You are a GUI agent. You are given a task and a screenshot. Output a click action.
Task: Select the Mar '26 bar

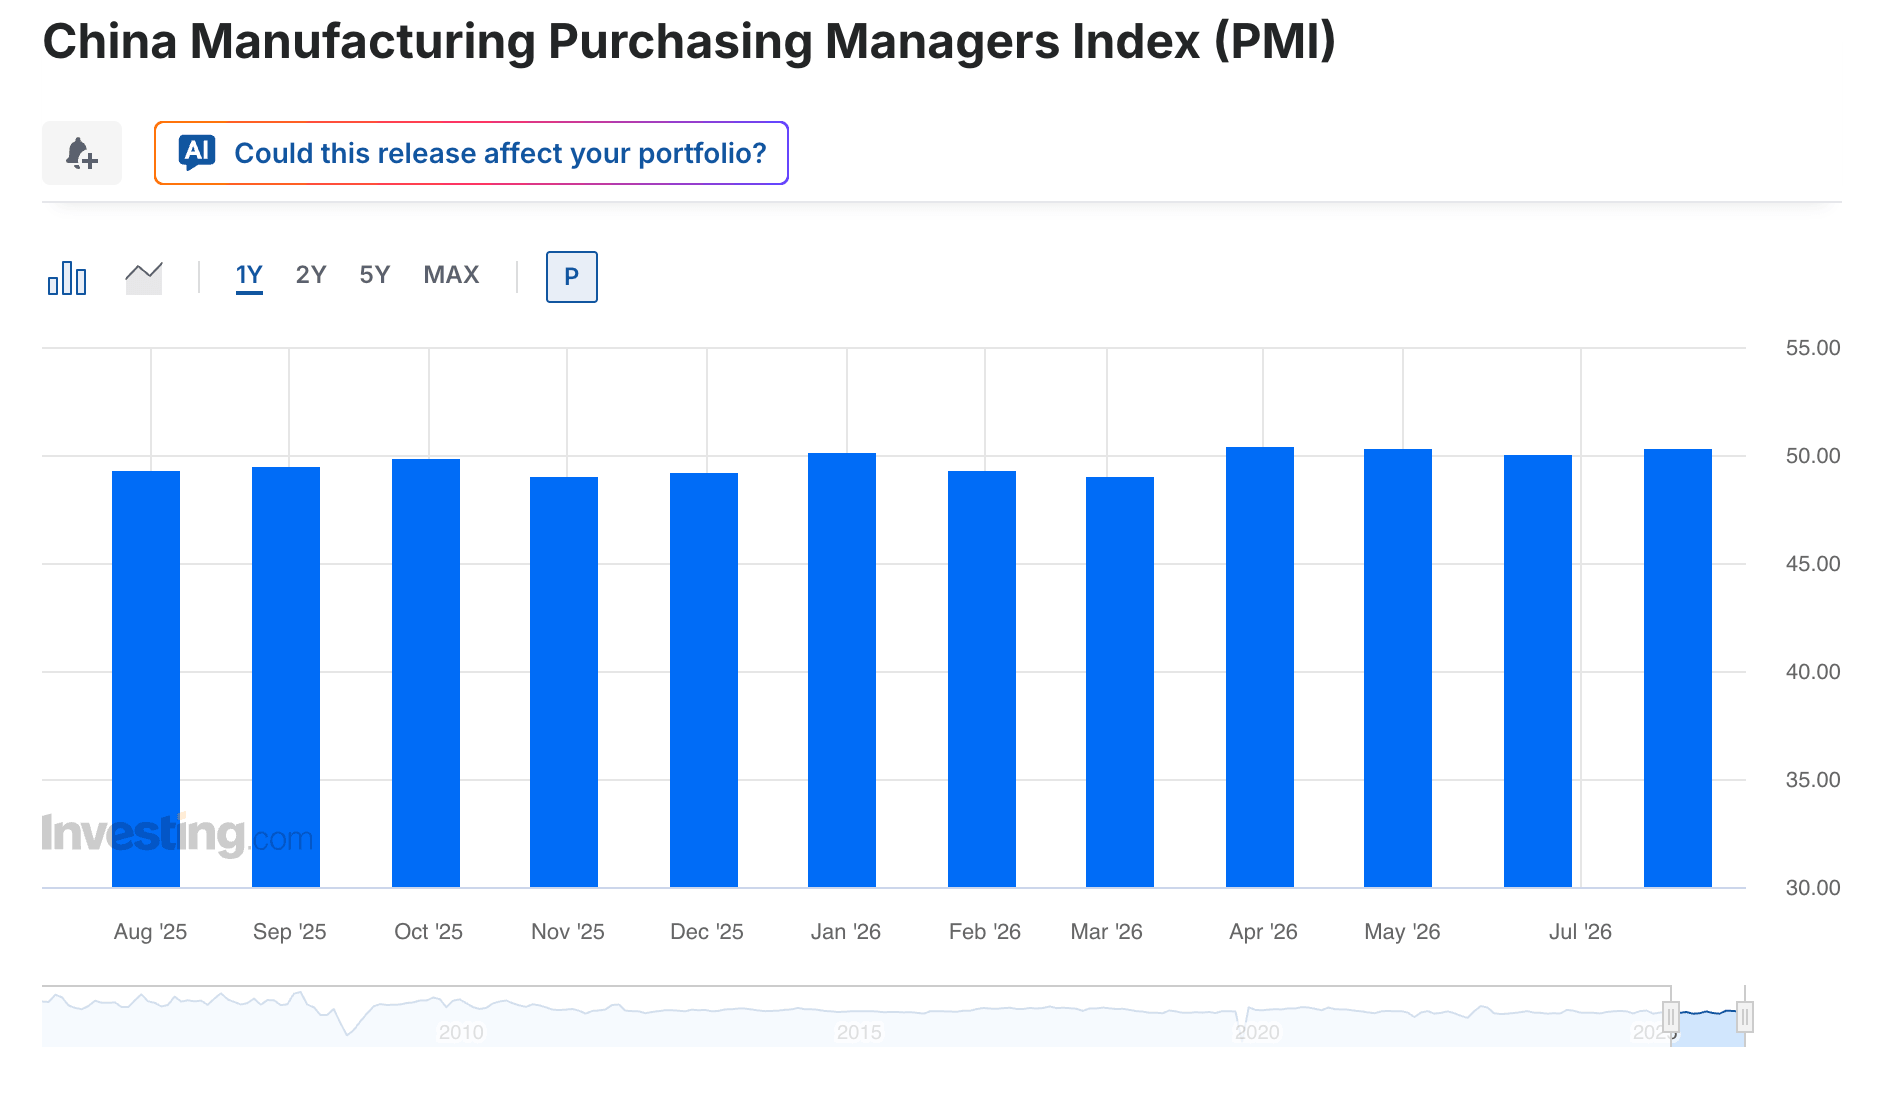tap(1120, 682)
